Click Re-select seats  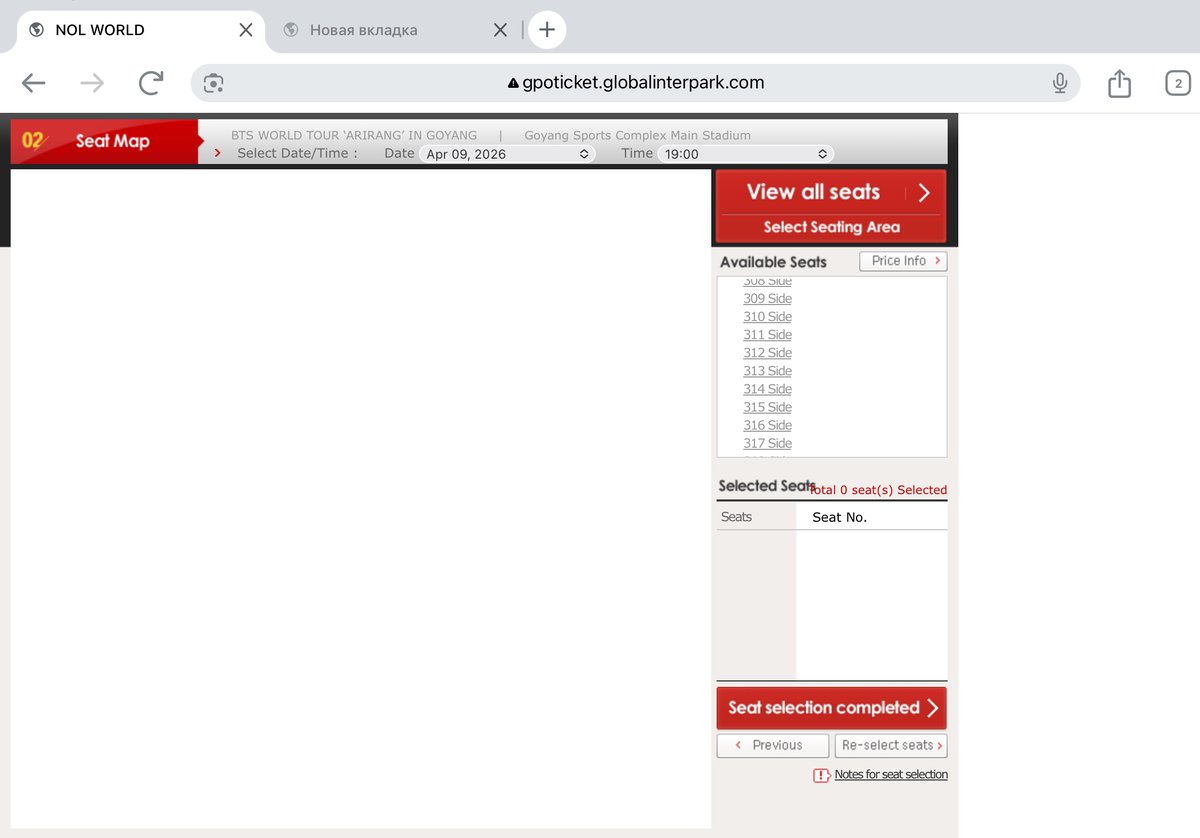890,745
